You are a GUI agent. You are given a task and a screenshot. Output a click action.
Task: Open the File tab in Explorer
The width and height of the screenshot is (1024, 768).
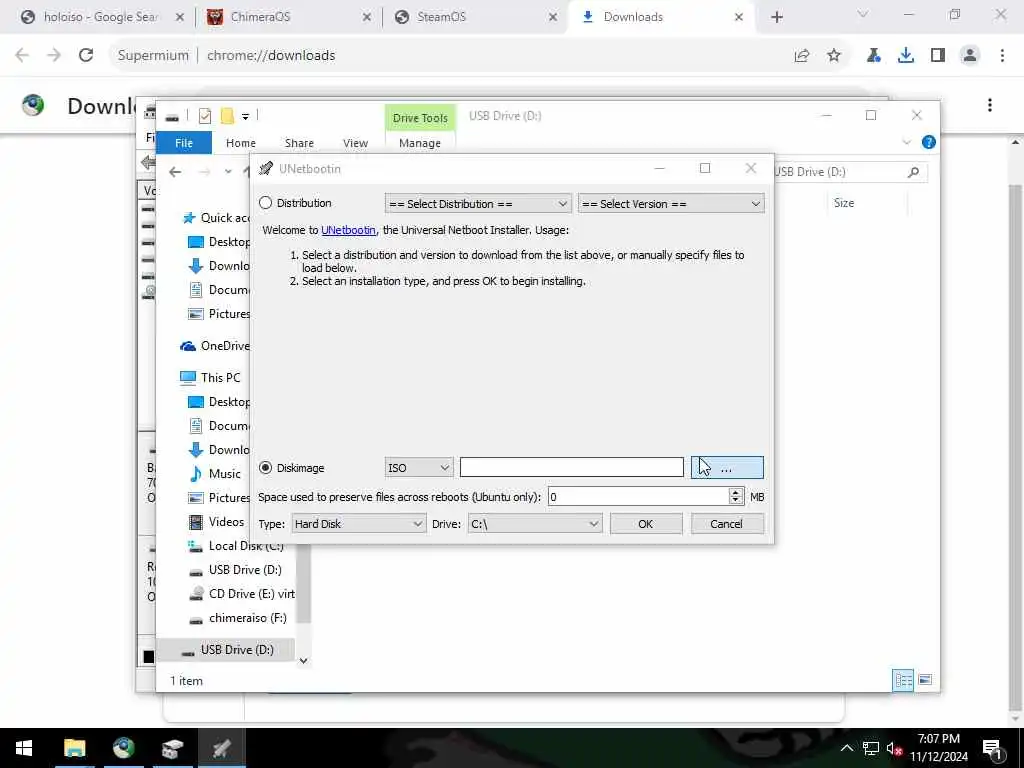(x=184, y=142)
